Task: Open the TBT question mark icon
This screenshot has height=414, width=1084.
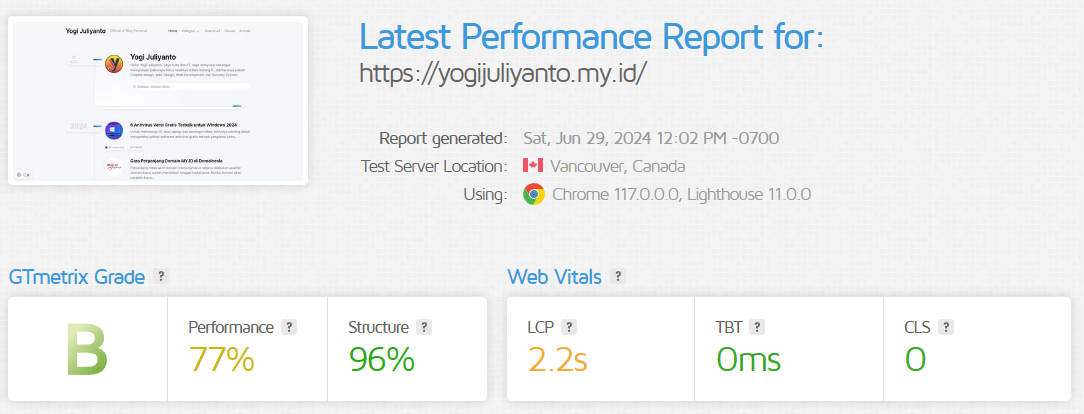Action: tap(757, 328)
